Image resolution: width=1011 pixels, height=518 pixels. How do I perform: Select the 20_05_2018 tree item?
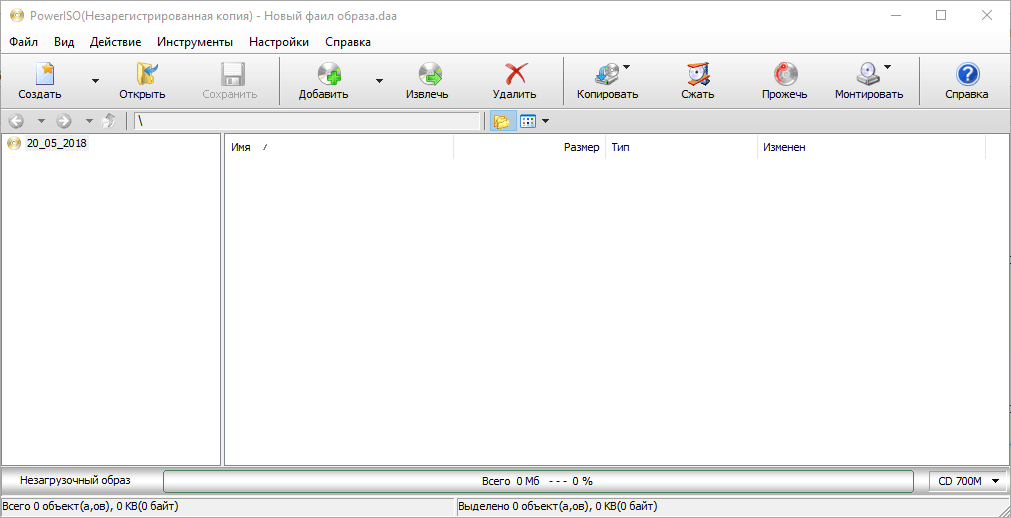tap(57, 143)
